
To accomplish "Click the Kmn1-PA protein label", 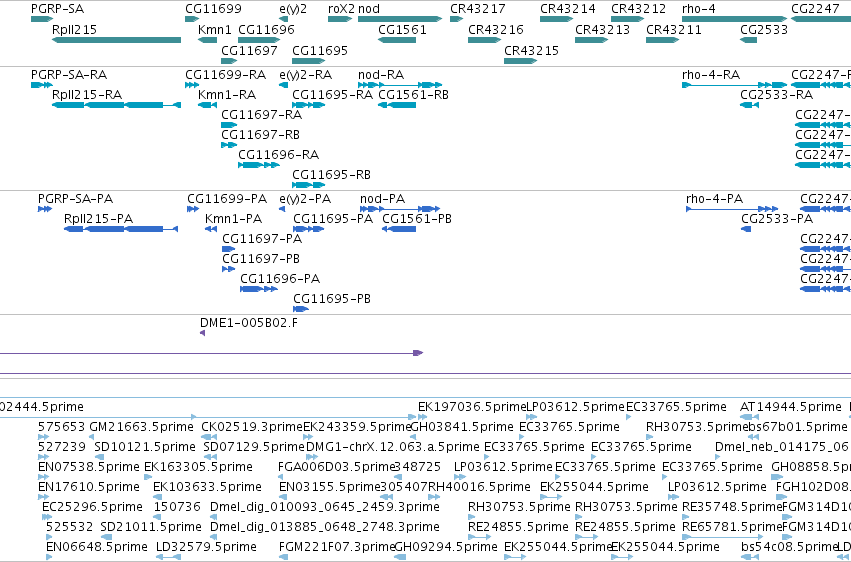I will pos(233,219).
